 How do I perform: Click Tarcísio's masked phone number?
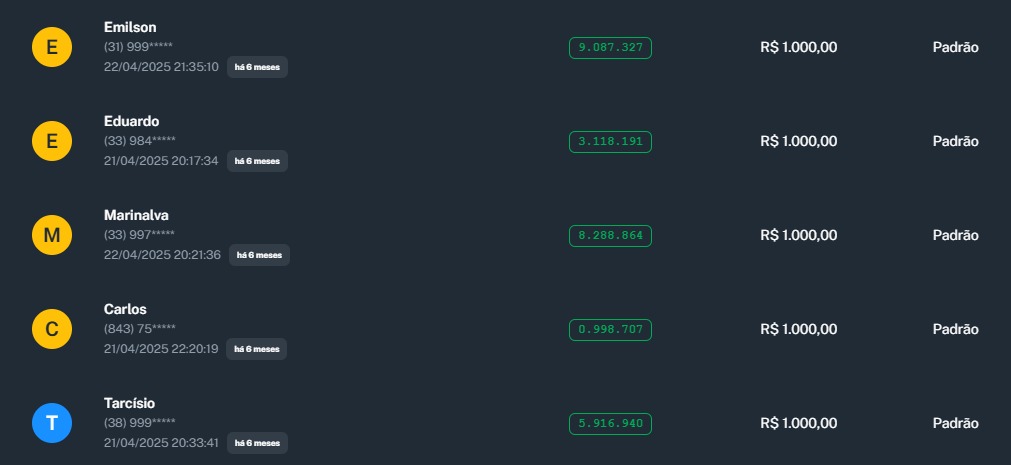(x=140, y=422)
